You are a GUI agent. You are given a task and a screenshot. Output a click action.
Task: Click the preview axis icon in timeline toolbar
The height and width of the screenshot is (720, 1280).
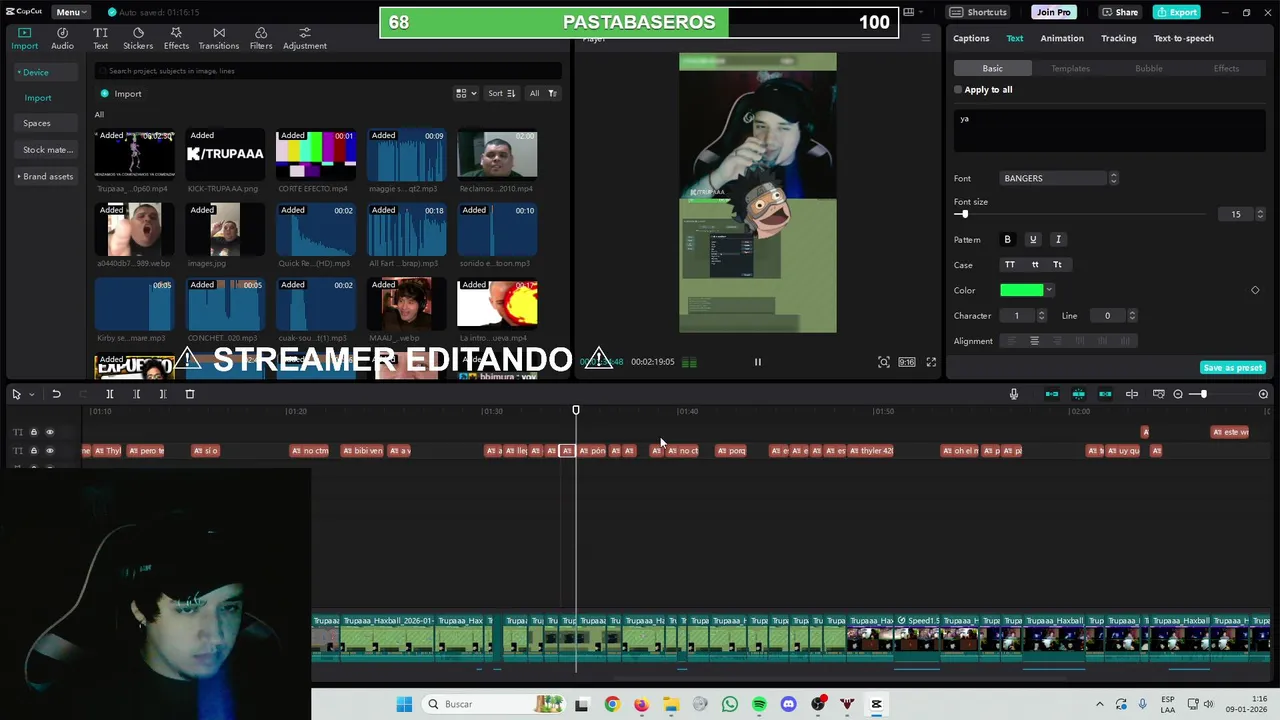pos(1132,394)
